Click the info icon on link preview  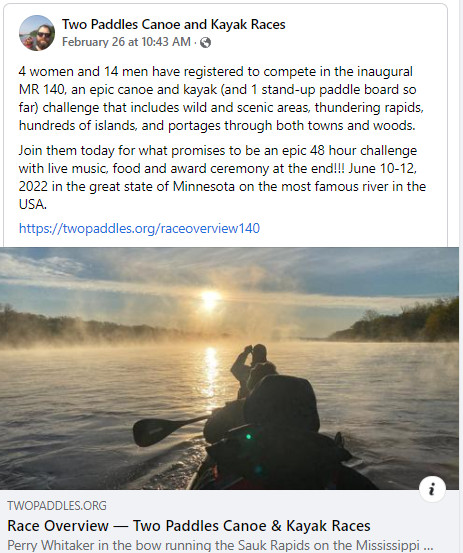click(x=432, y=489)
